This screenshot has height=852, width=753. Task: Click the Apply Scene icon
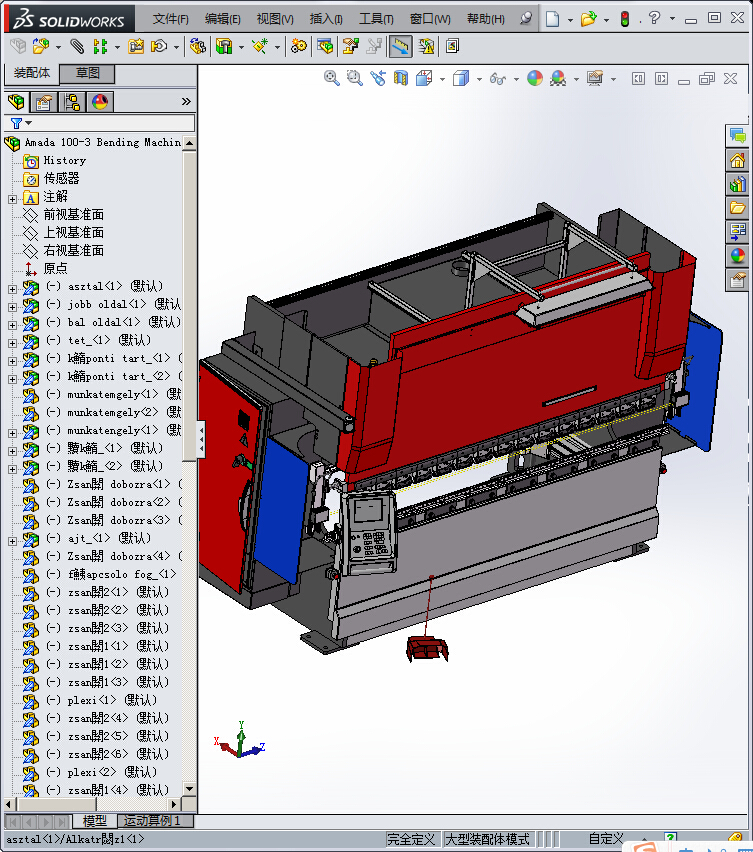click(x=558, y=78)
